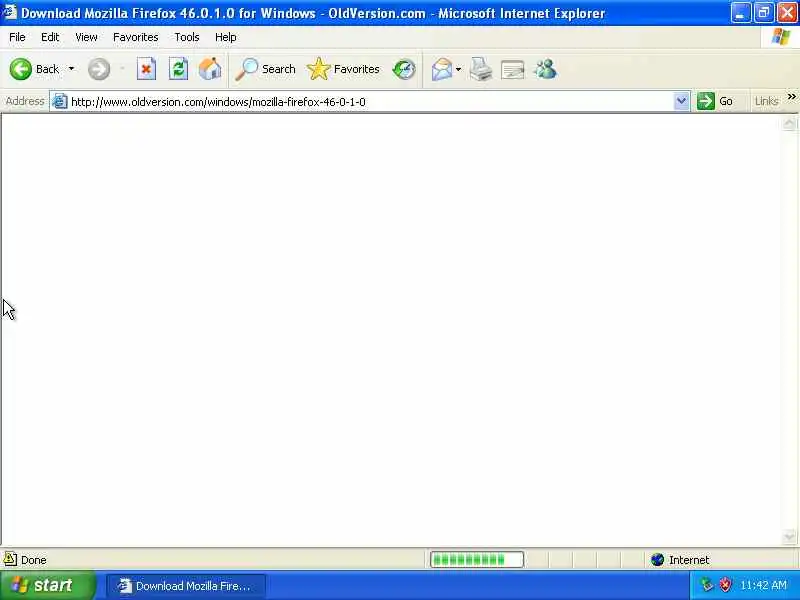Click the safely remove hardware tray icon
This screenshot has height=600, width=800.
(x=707, y=585)
